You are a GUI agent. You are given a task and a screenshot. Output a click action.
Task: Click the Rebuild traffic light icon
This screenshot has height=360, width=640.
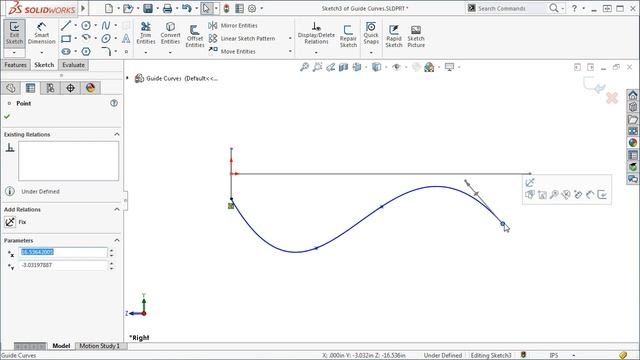point(227,8)
